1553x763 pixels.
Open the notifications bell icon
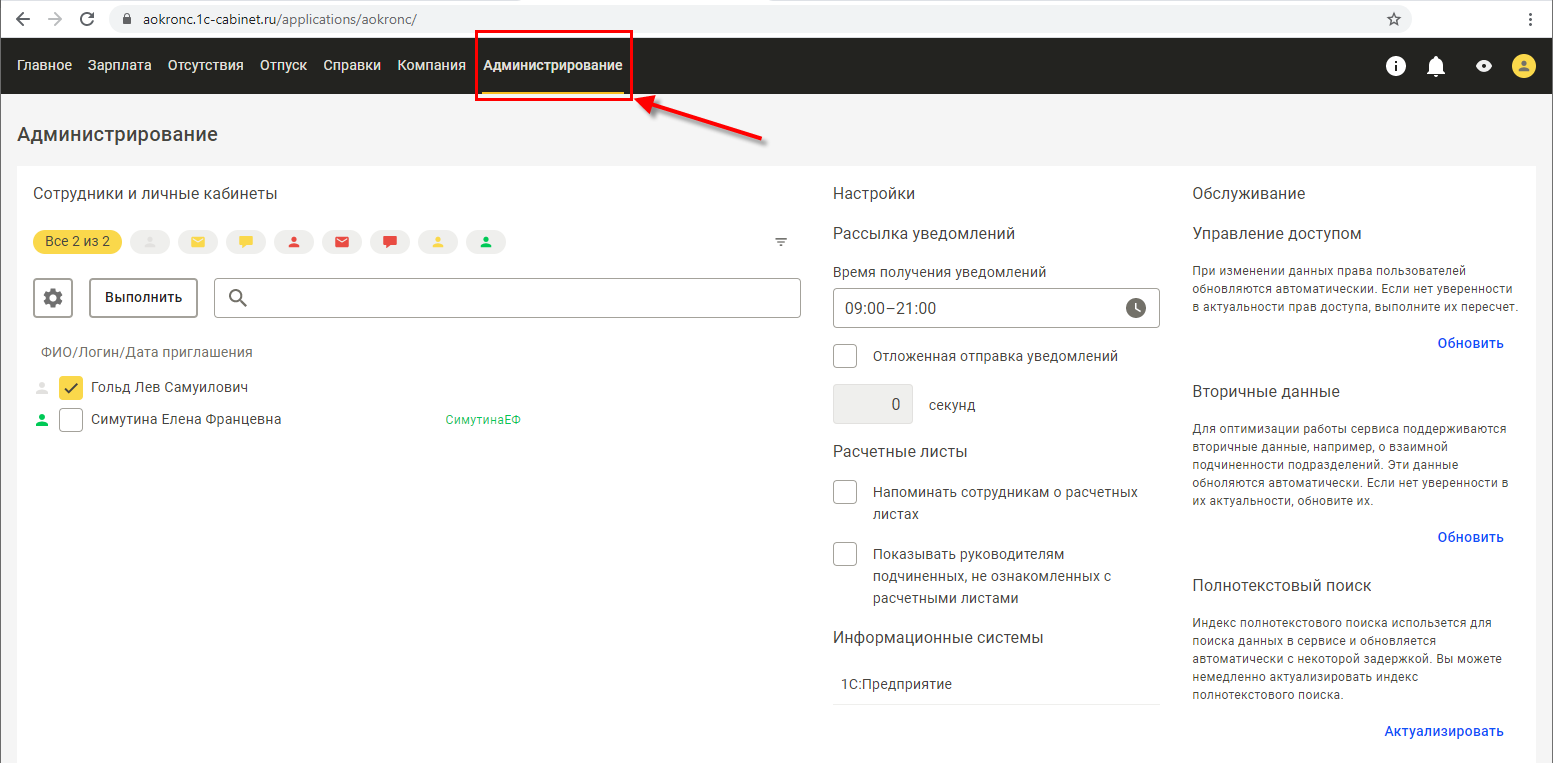1436,66
